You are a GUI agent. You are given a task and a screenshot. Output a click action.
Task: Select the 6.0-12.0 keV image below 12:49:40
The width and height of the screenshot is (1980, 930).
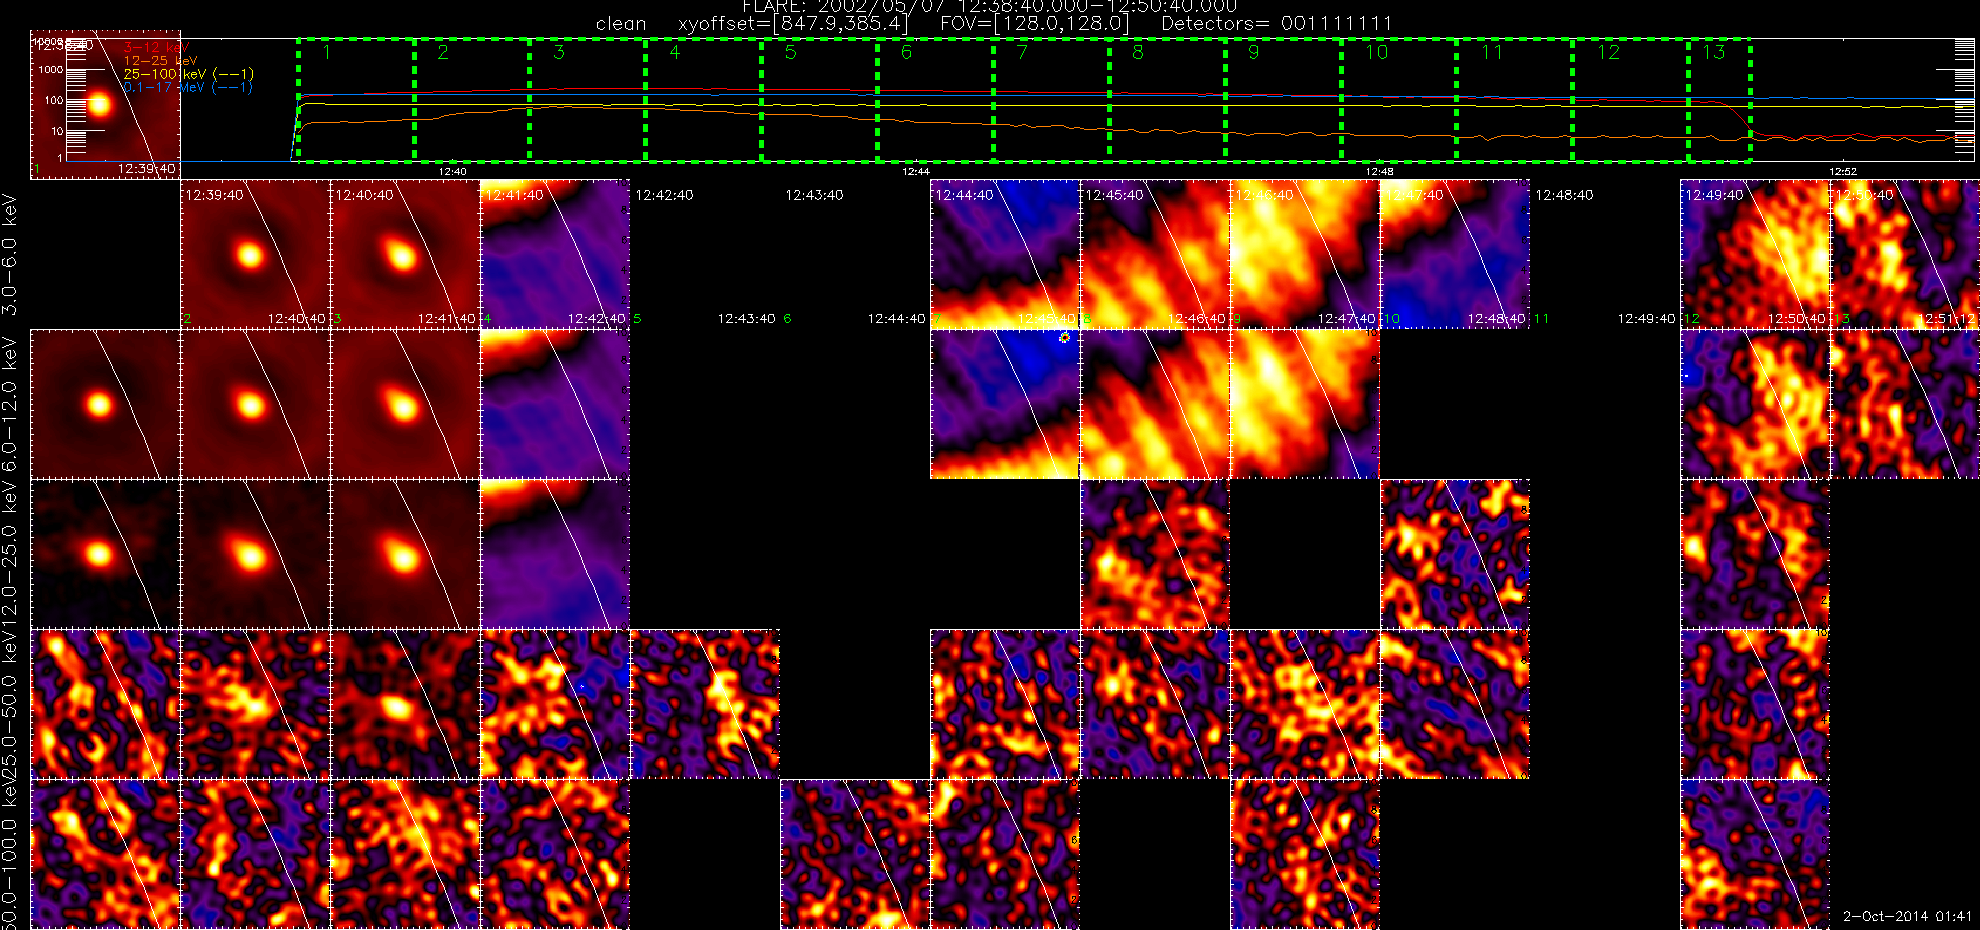coord(1755,404)
